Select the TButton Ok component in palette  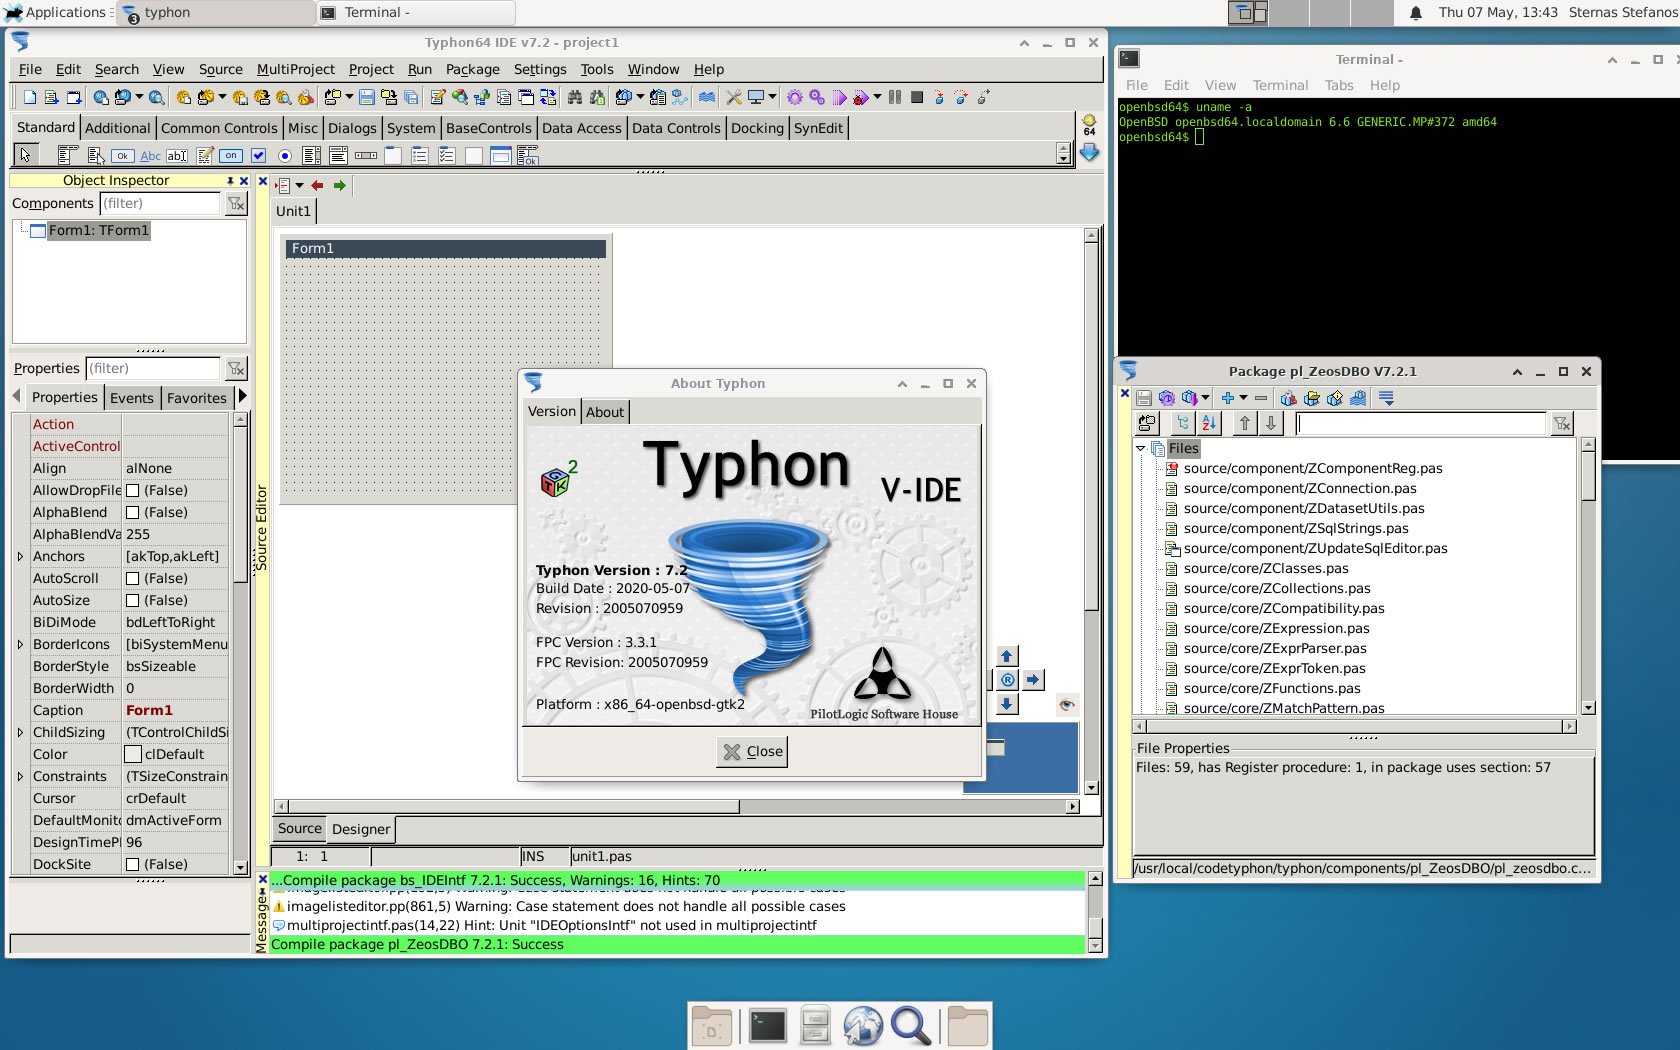coord(123,155)
